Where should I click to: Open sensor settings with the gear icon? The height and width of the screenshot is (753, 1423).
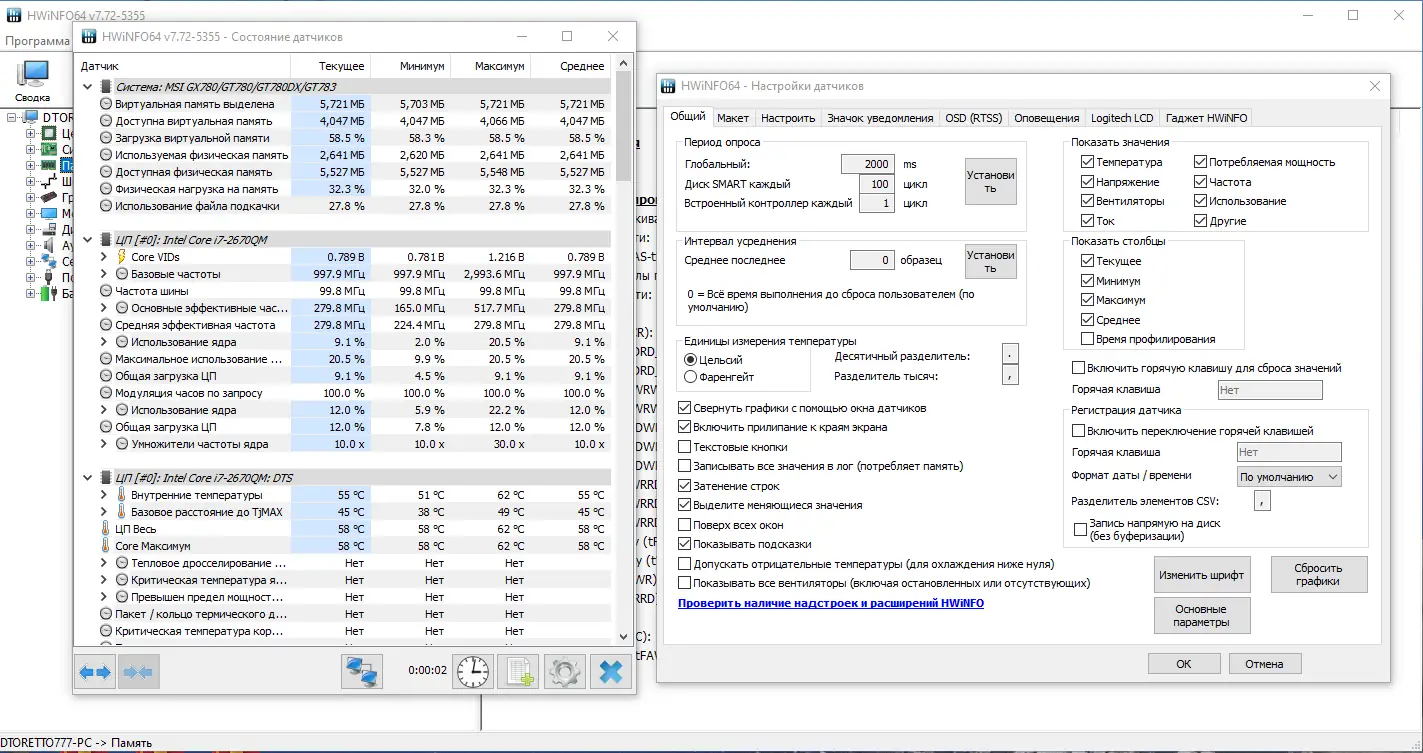(x=564, y=672)
